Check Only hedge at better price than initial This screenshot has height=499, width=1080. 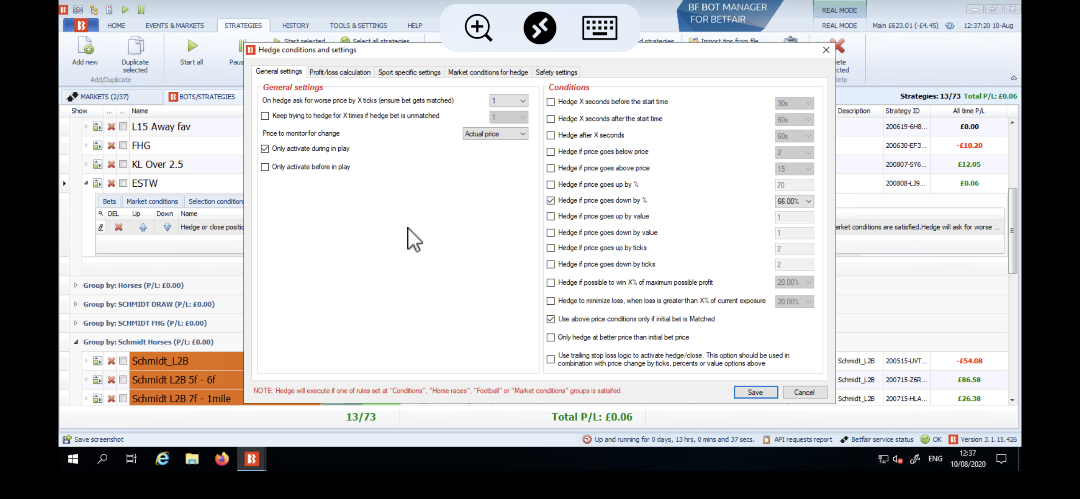(x=550, y=338)
